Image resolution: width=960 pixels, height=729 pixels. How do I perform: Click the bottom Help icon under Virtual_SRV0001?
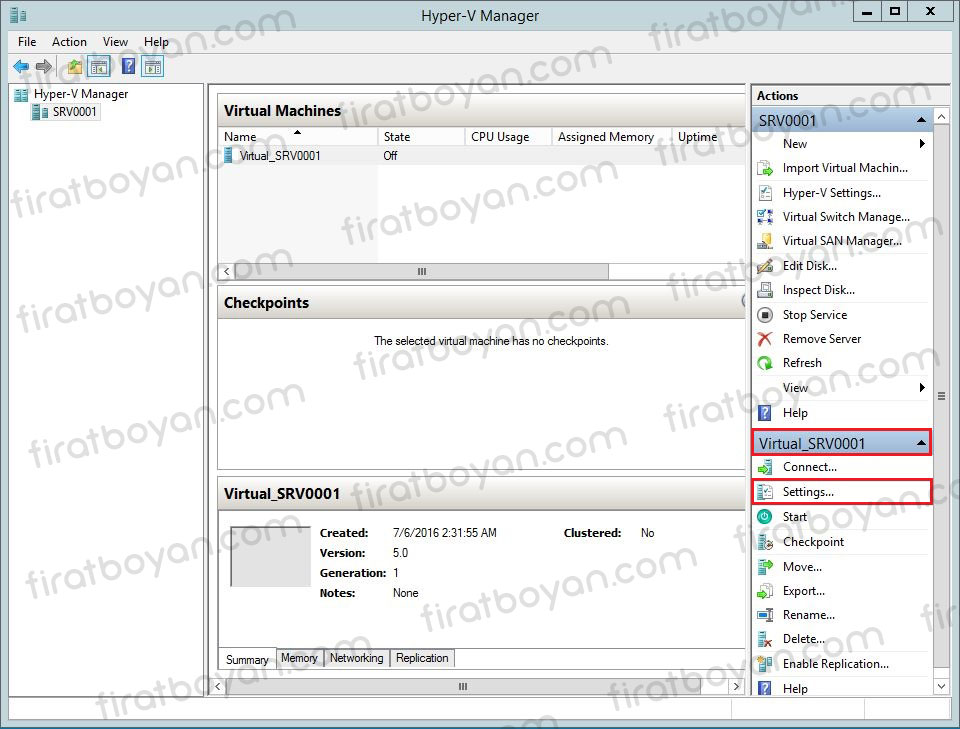pyautogui.click(x=765, y=688)
